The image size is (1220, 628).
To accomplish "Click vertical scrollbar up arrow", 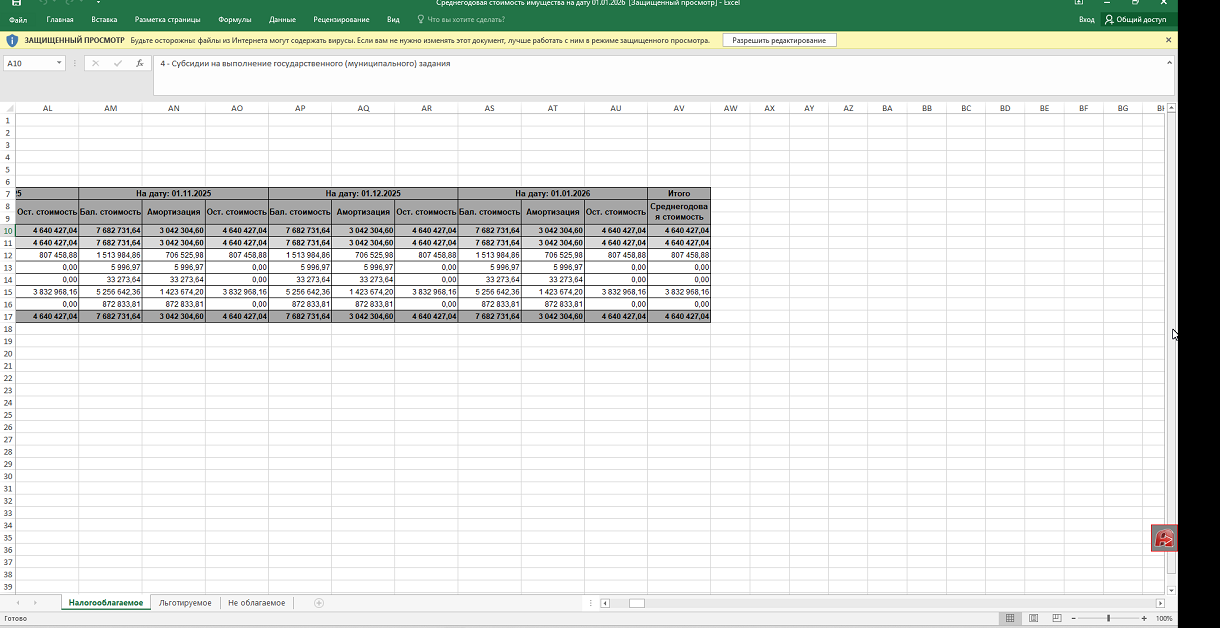I will coord(1172,109).
